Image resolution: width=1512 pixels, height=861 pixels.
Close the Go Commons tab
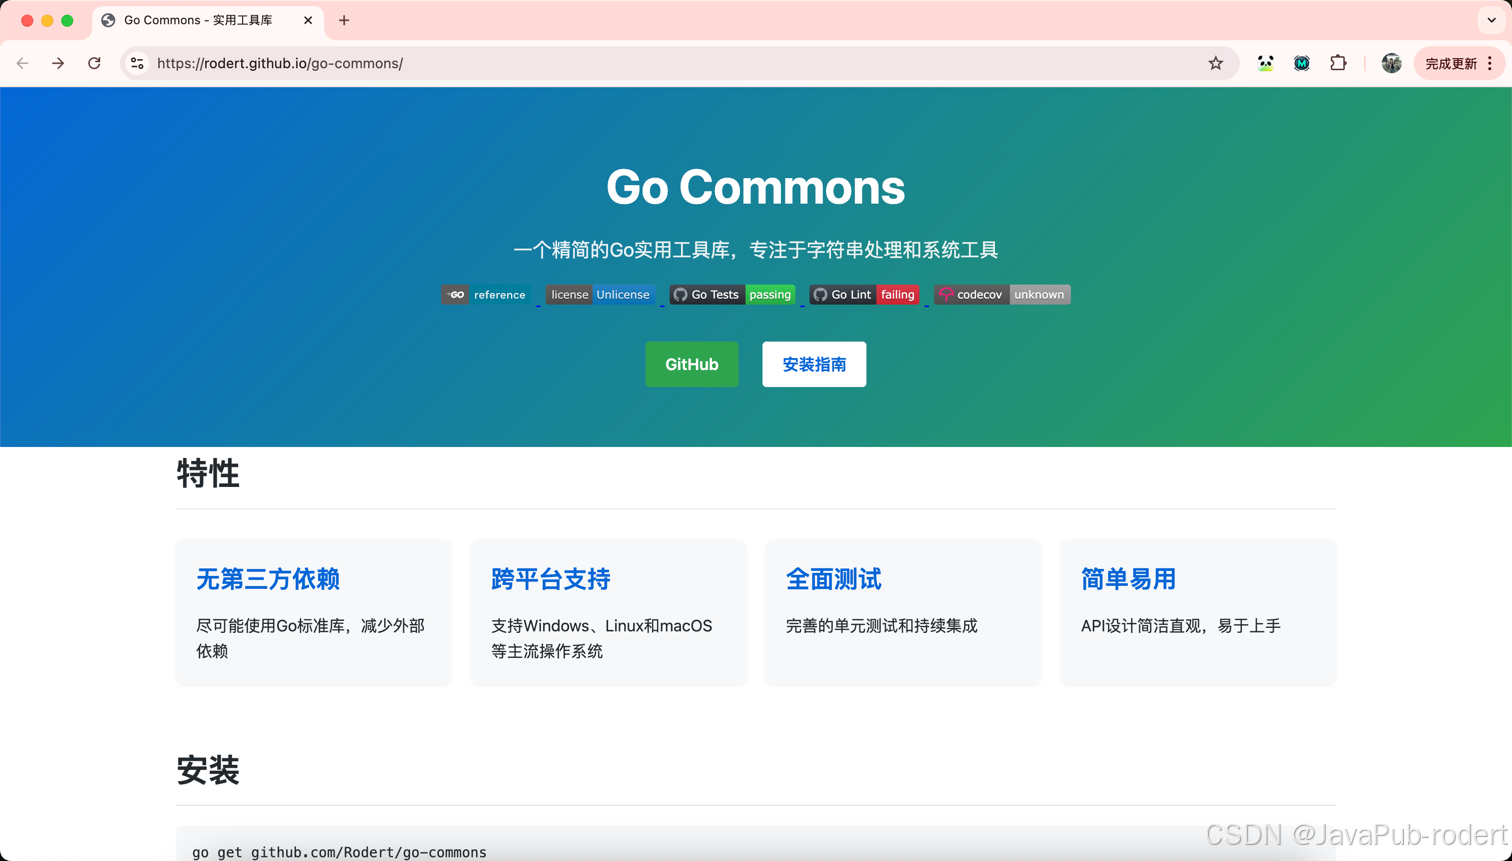308,20
